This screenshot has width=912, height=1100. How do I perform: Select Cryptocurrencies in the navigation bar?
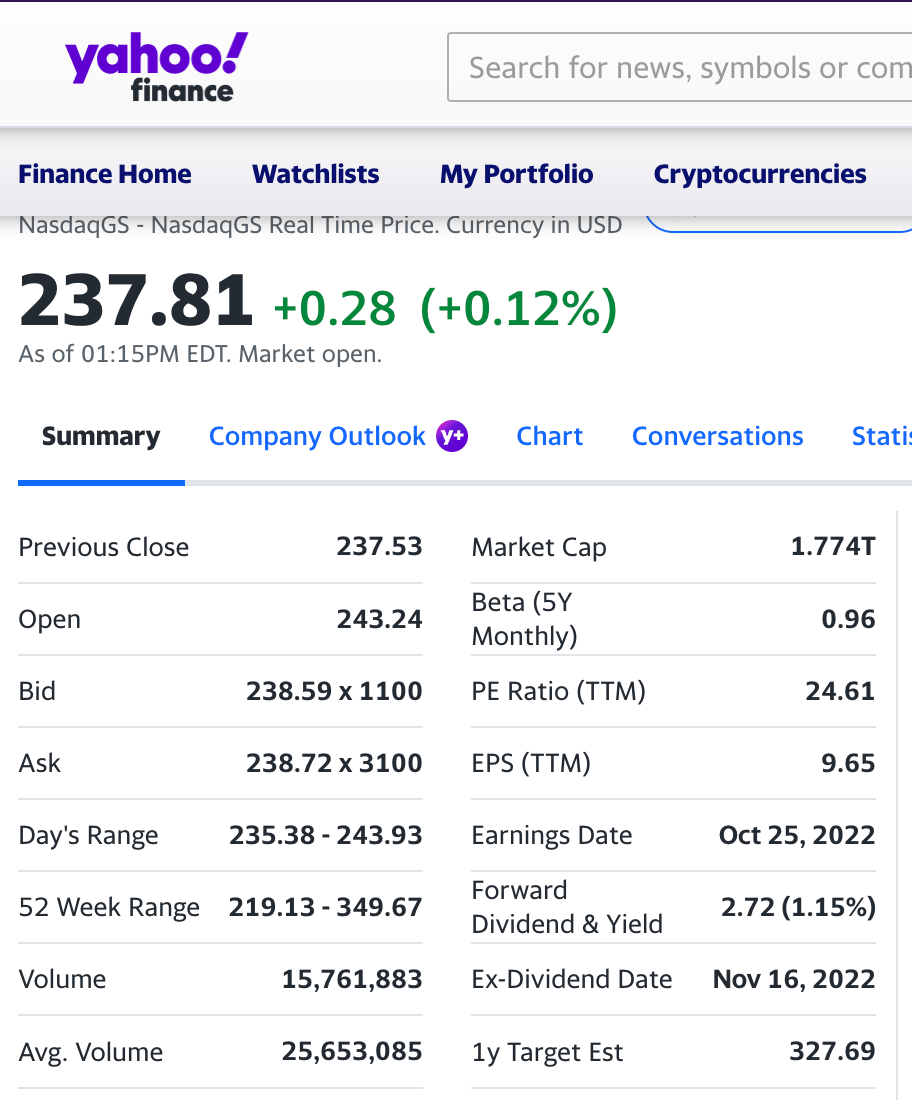click(x=760, y=174)
